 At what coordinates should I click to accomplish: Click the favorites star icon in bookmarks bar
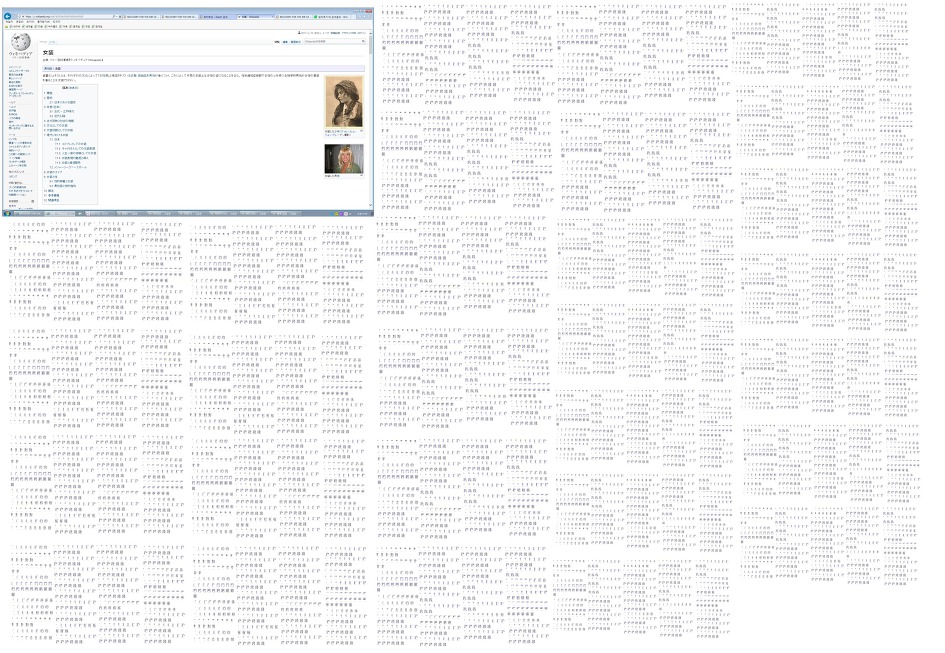[x=5, y=26]
